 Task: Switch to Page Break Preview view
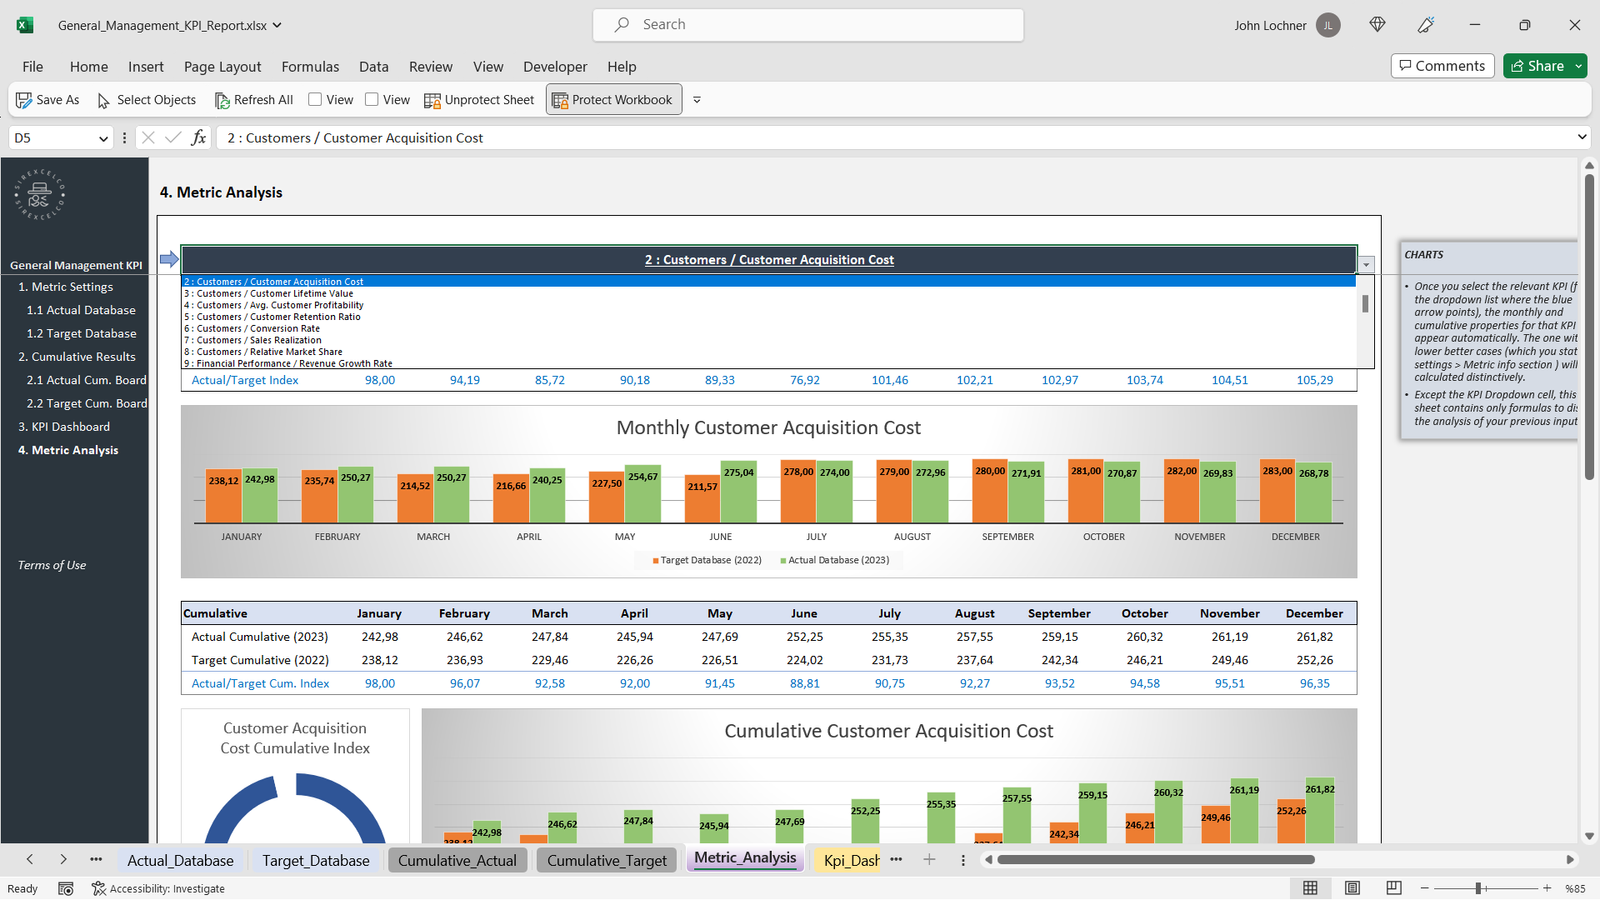(1393, 888)
